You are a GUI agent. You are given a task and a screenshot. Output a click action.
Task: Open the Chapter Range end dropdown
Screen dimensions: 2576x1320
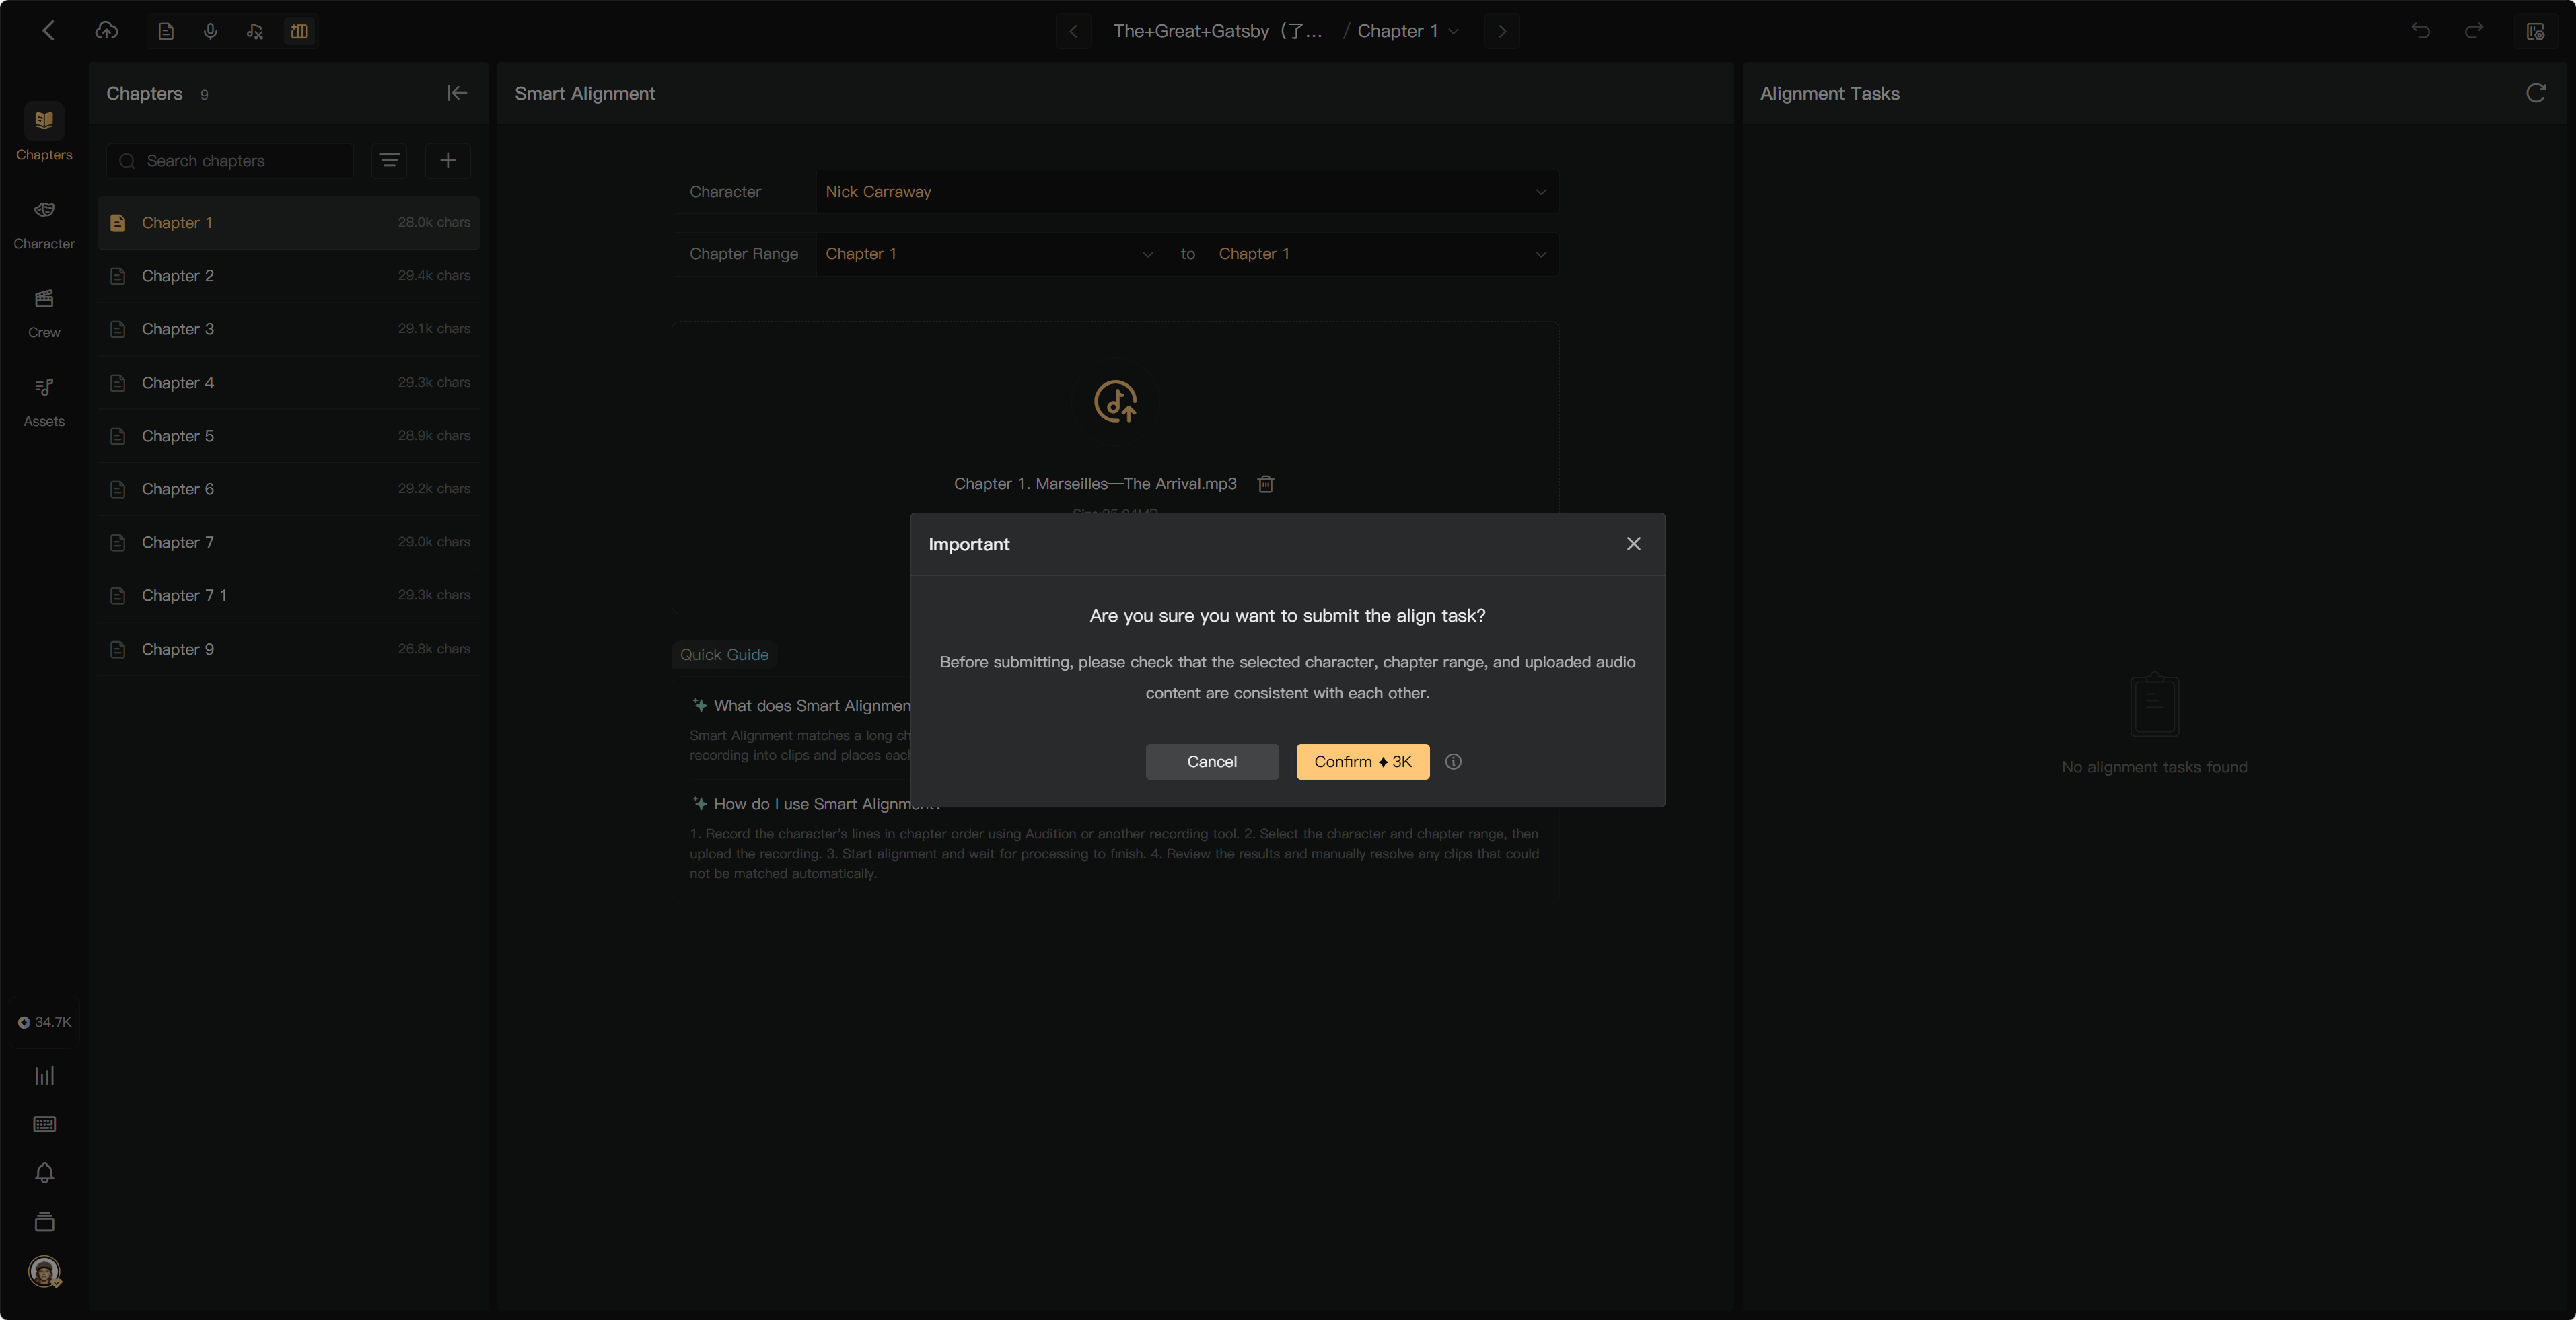click(1383, 254)
